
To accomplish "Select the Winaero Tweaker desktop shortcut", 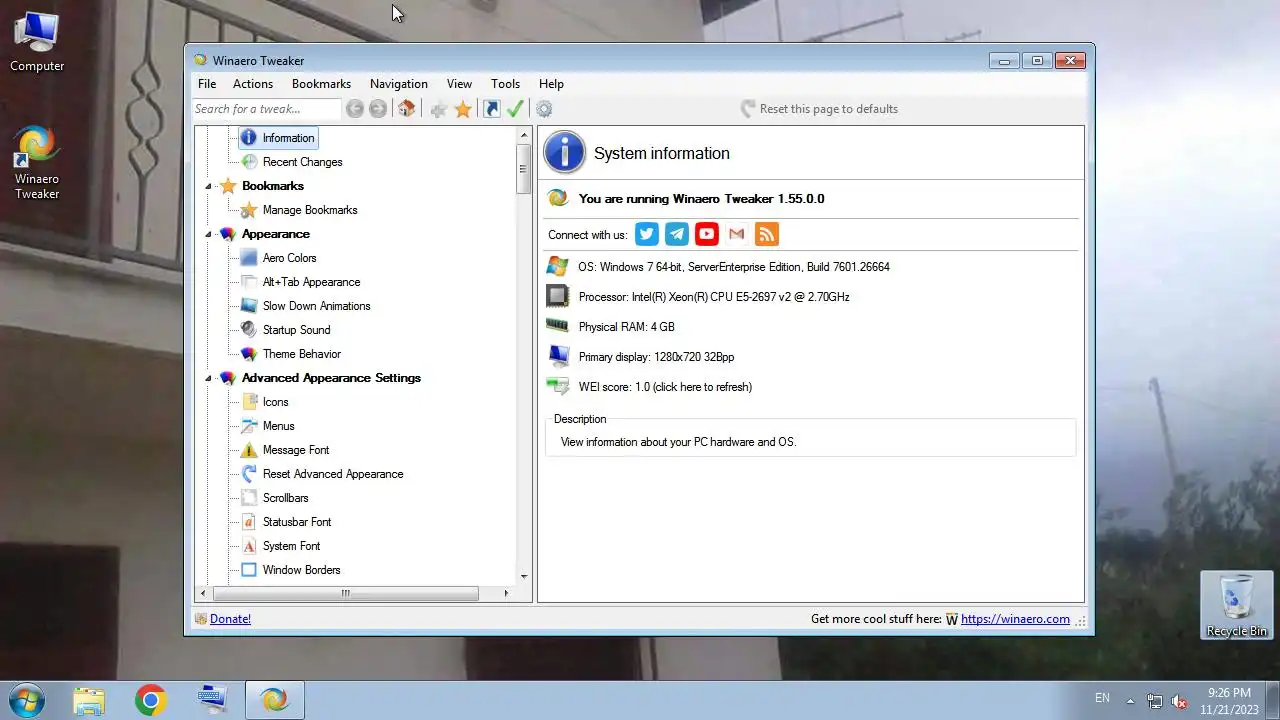I will click(x=37, y=162).
